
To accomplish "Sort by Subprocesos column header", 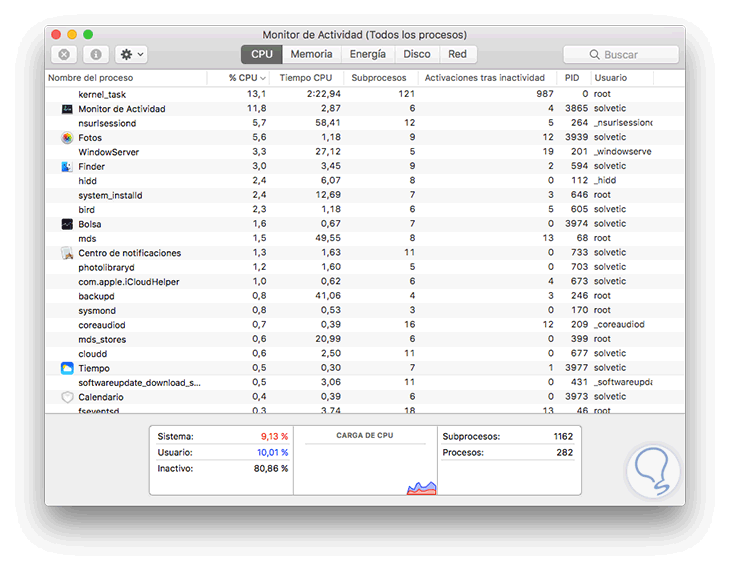I will click(380, 78).
